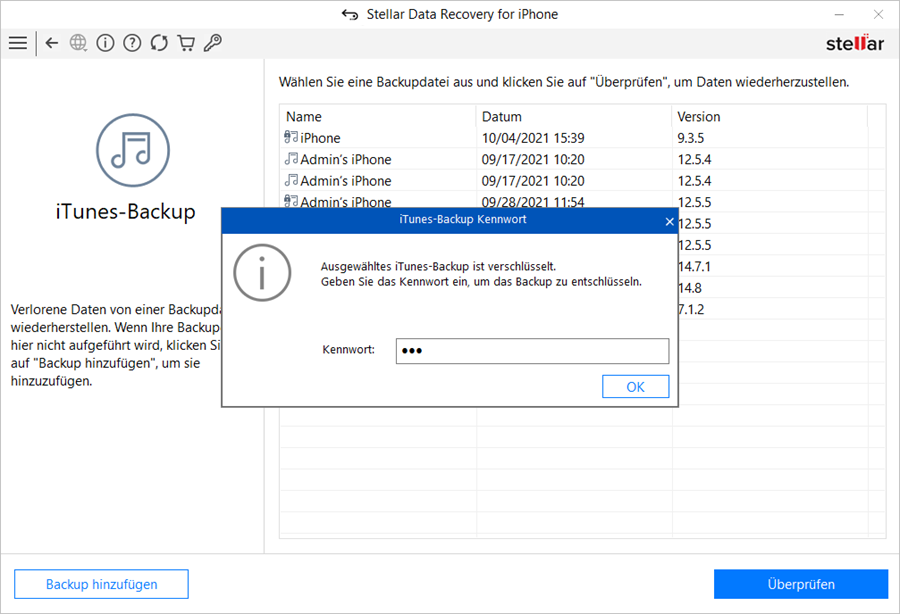Open help via the question mark icon

pos(132,43)
